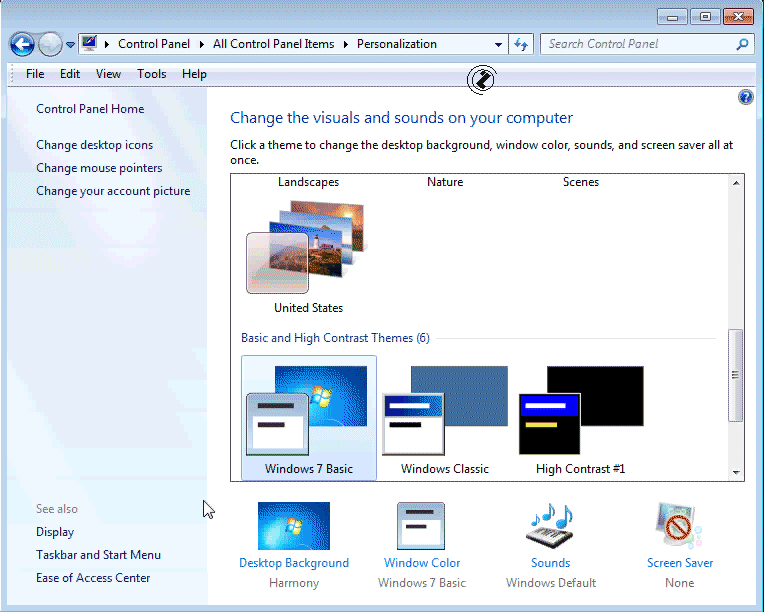Open the Tools menu
This screenshot has height=612, width=764.
coord(152,74)
